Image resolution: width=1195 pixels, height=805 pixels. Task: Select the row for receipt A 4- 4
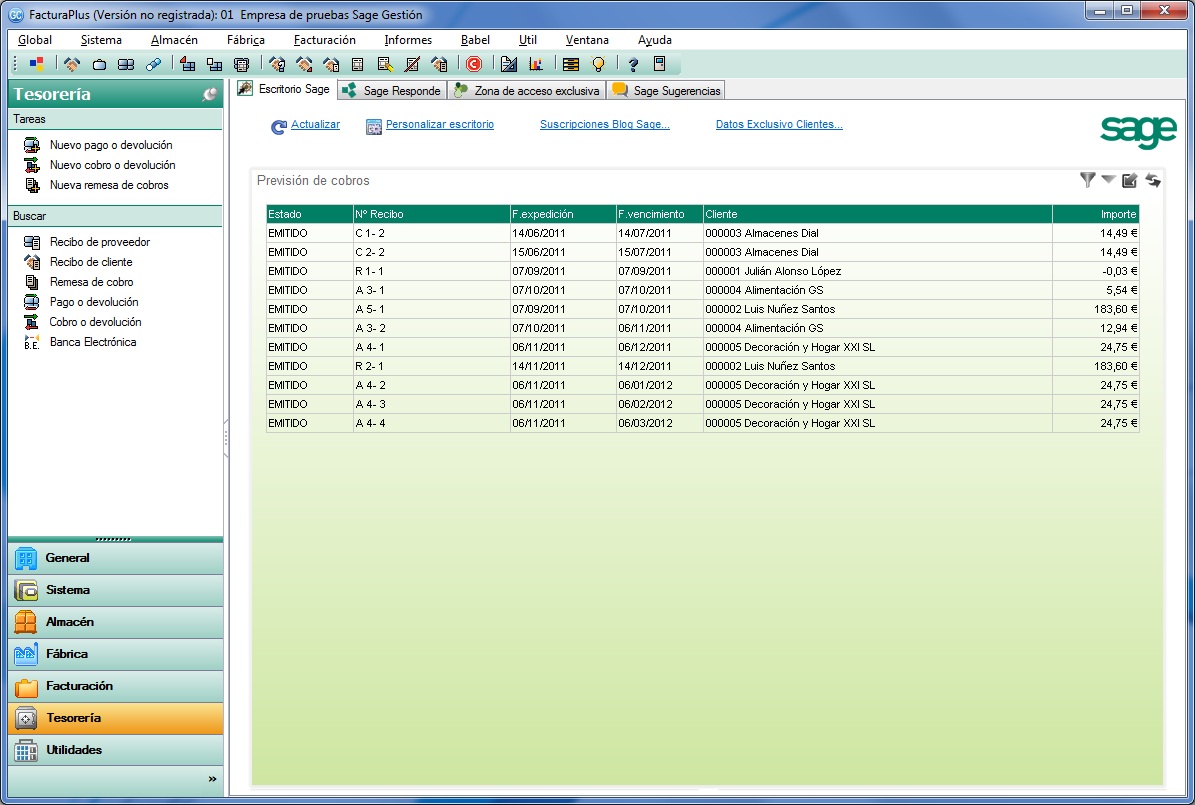pos(702,423)
